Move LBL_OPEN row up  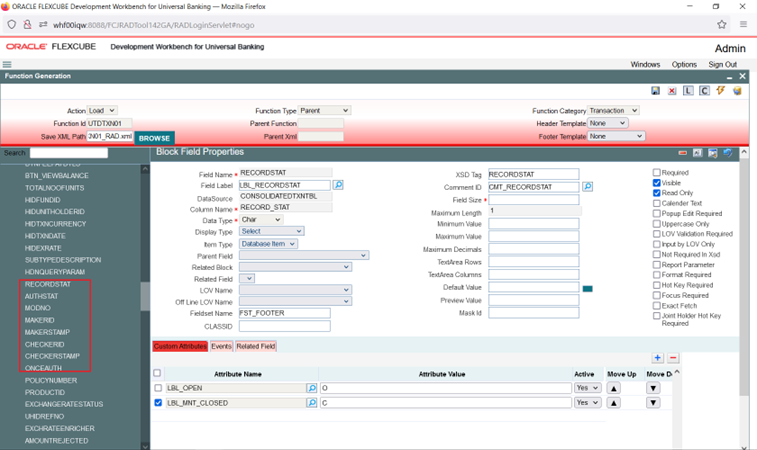pyautogui.click(x=614, y=388)
